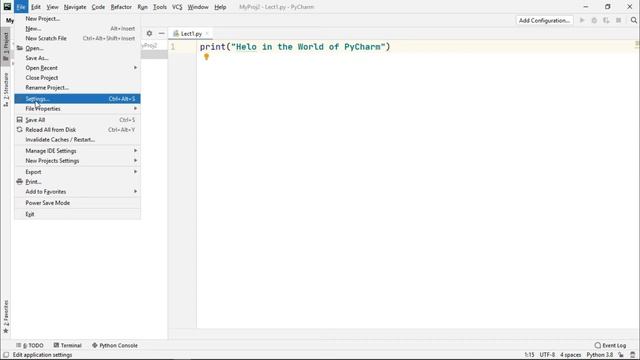Click the PyCharm logo icon in title bar
The height and width of the screenshot is (360, 640).
click(x=7, y=7)
